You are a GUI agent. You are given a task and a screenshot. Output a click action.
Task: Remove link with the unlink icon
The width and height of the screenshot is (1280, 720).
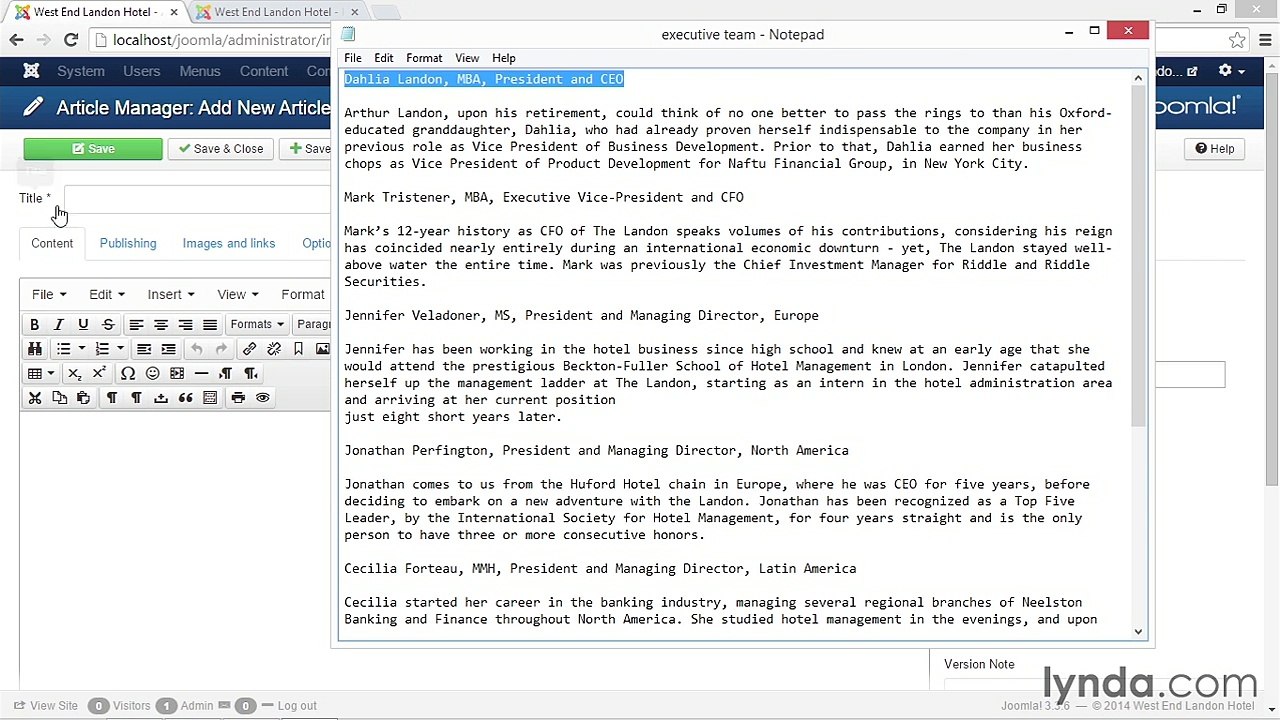pos(274,349)
